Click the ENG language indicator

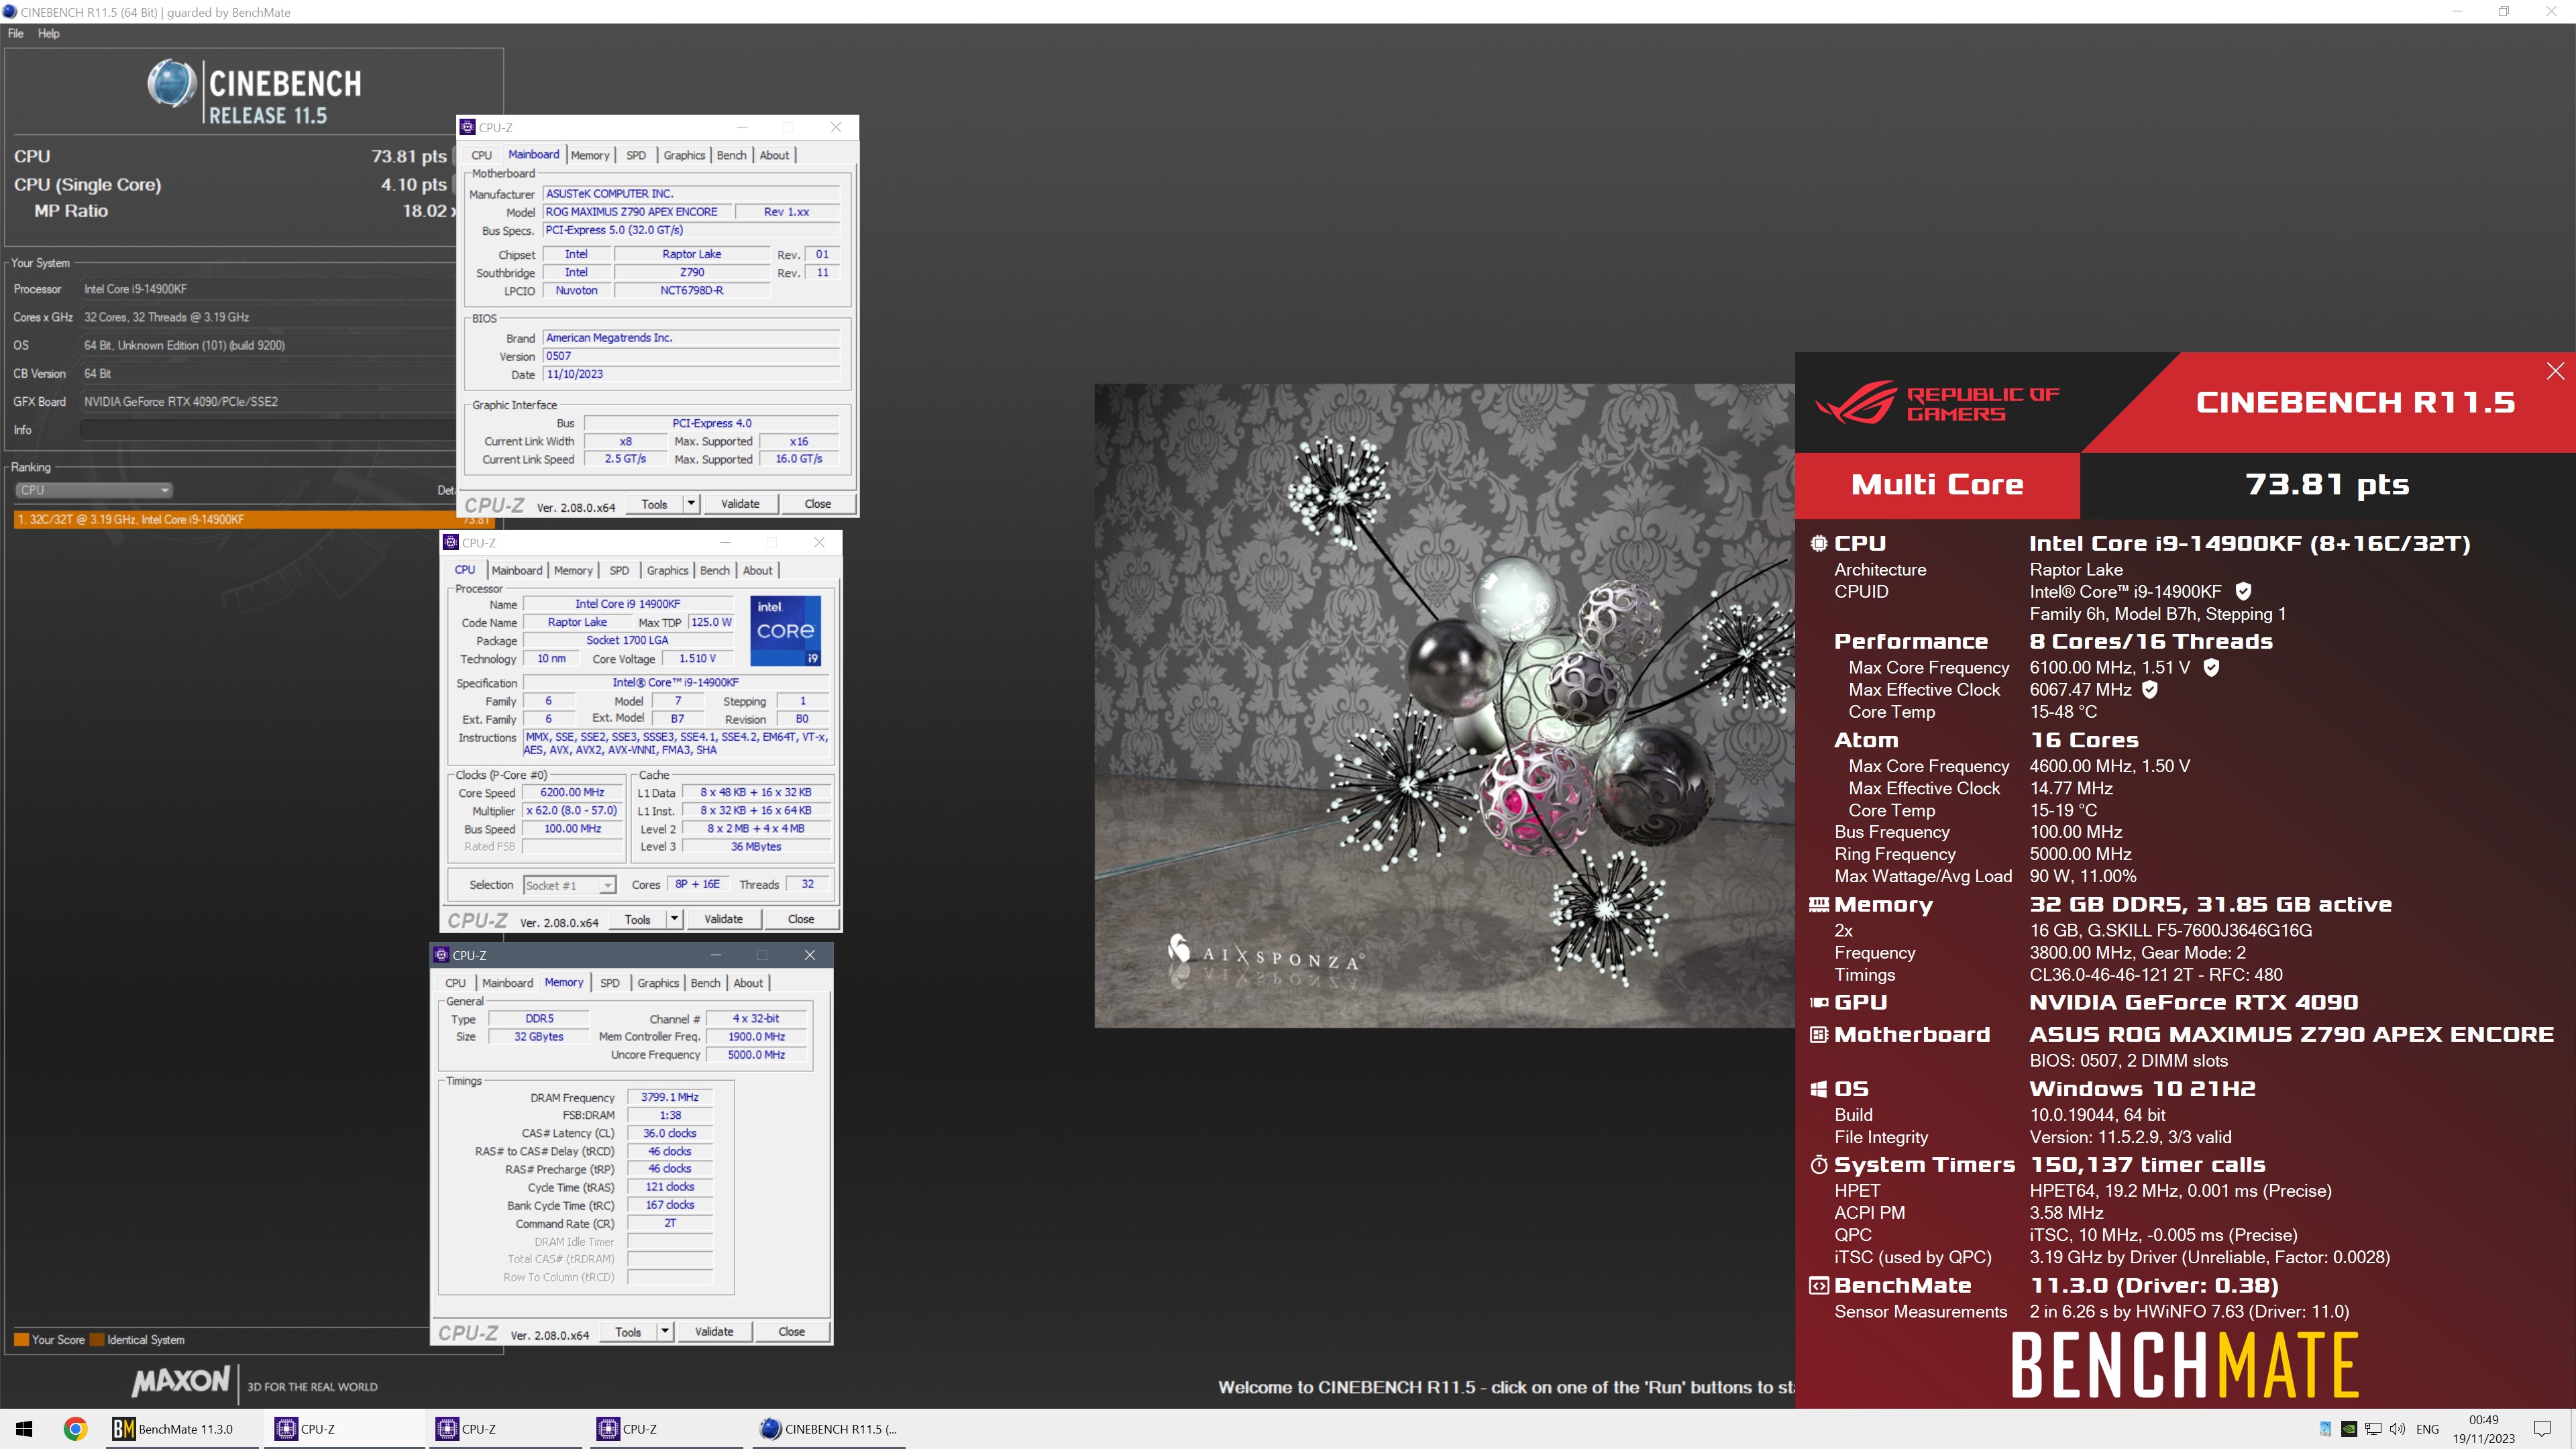coord(2427,1429)
